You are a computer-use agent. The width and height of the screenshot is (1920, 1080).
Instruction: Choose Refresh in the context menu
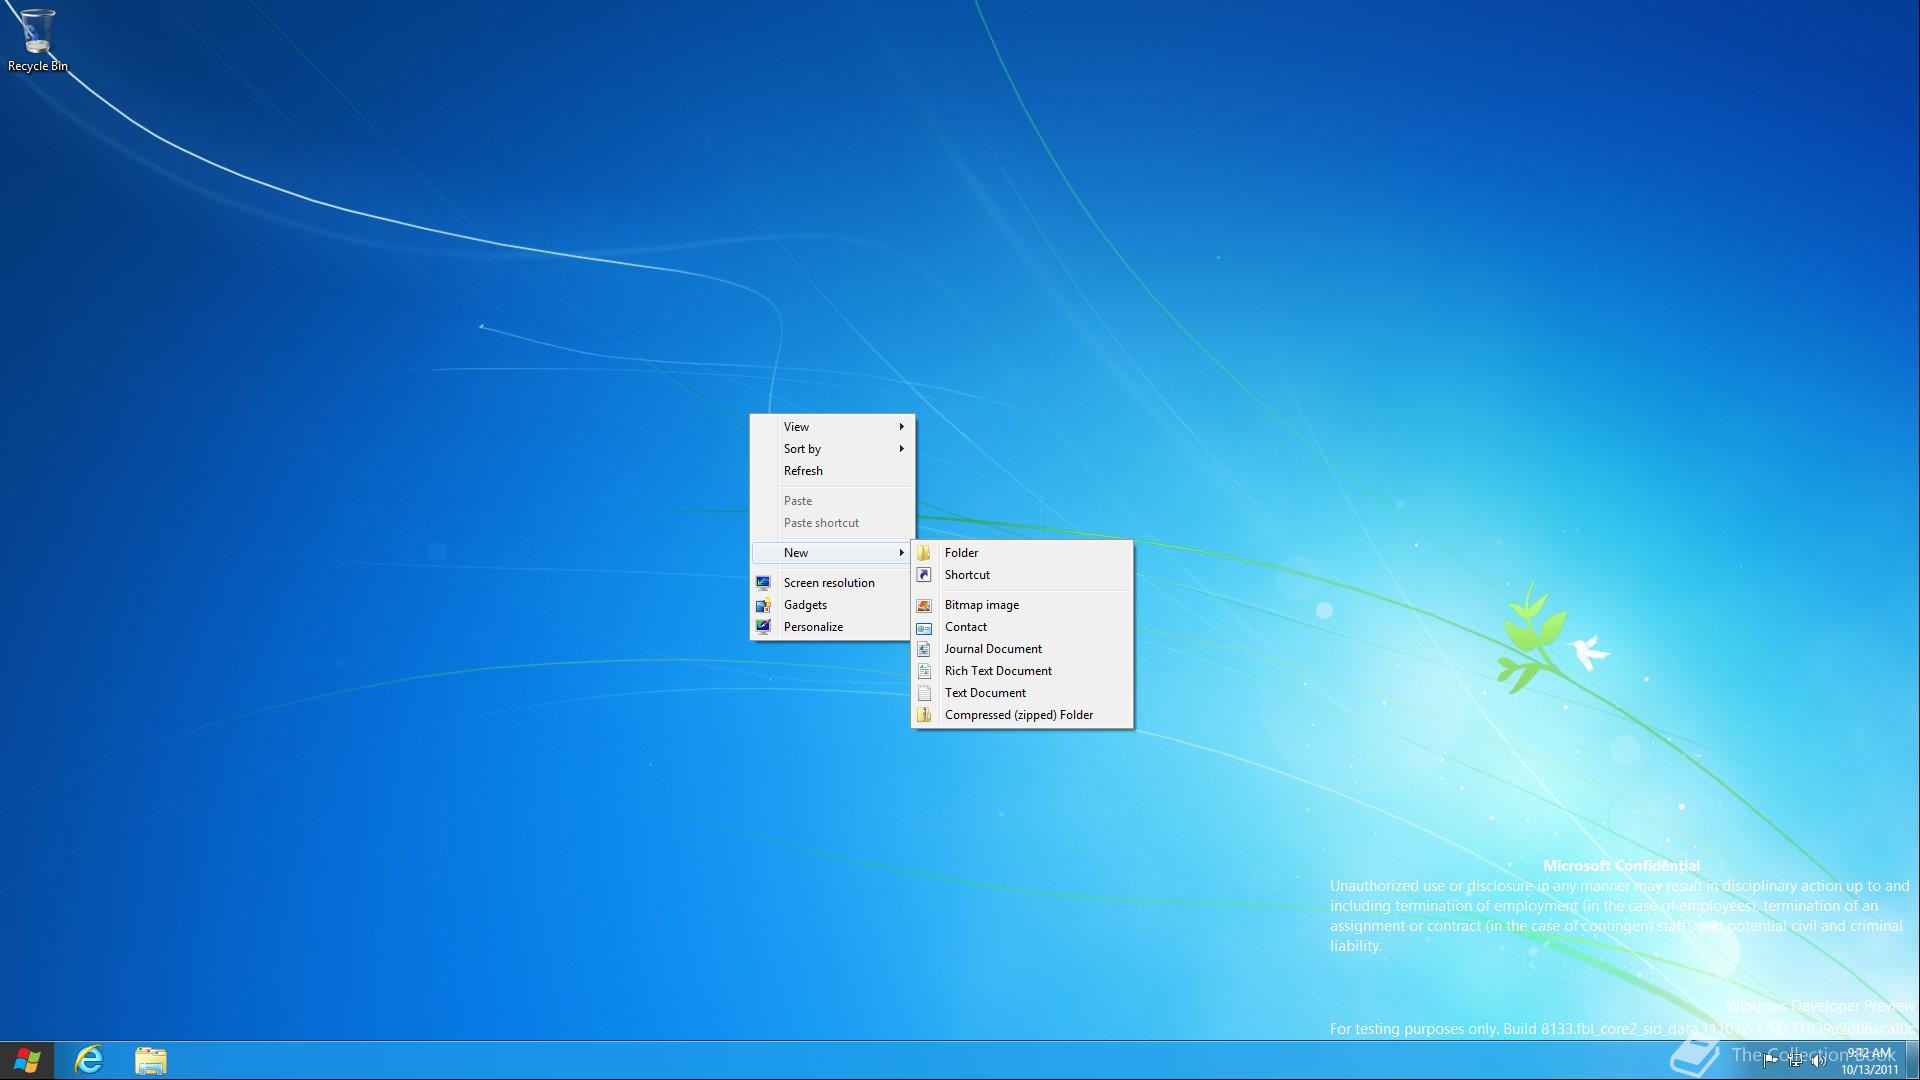[832, 471]
